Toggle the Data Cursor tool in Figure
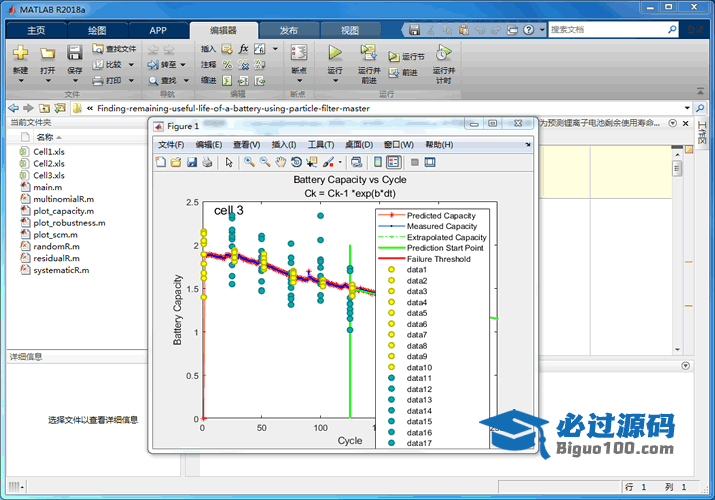This screenshot has height=500, width=715. (x=312, y=162)
